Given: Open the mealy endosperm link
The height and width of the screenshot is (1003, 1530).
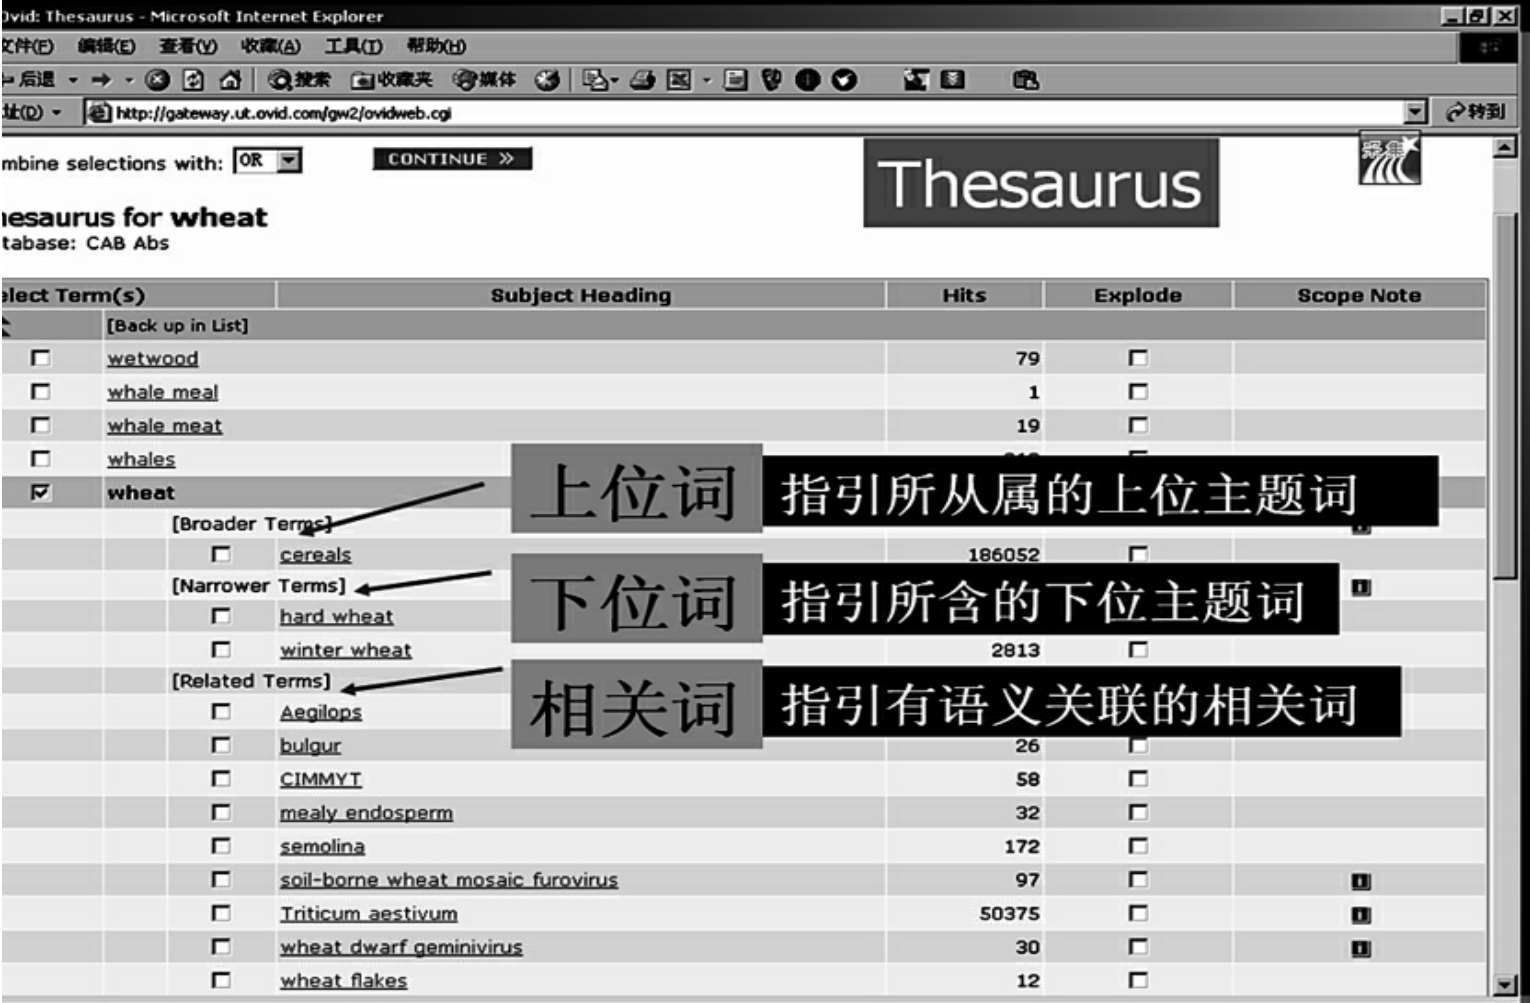Looking at the screenshot, I should click(366, 813).
